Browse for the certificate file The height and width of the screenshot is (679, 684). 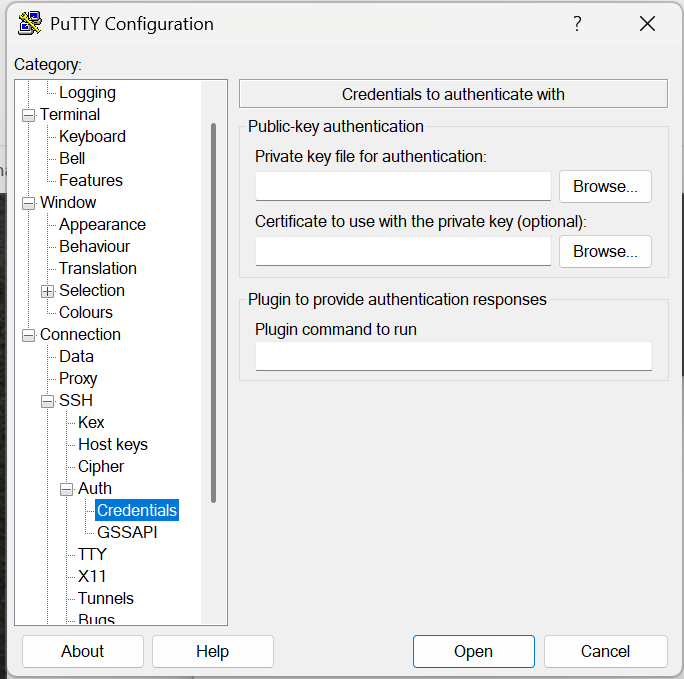[605, 251]
